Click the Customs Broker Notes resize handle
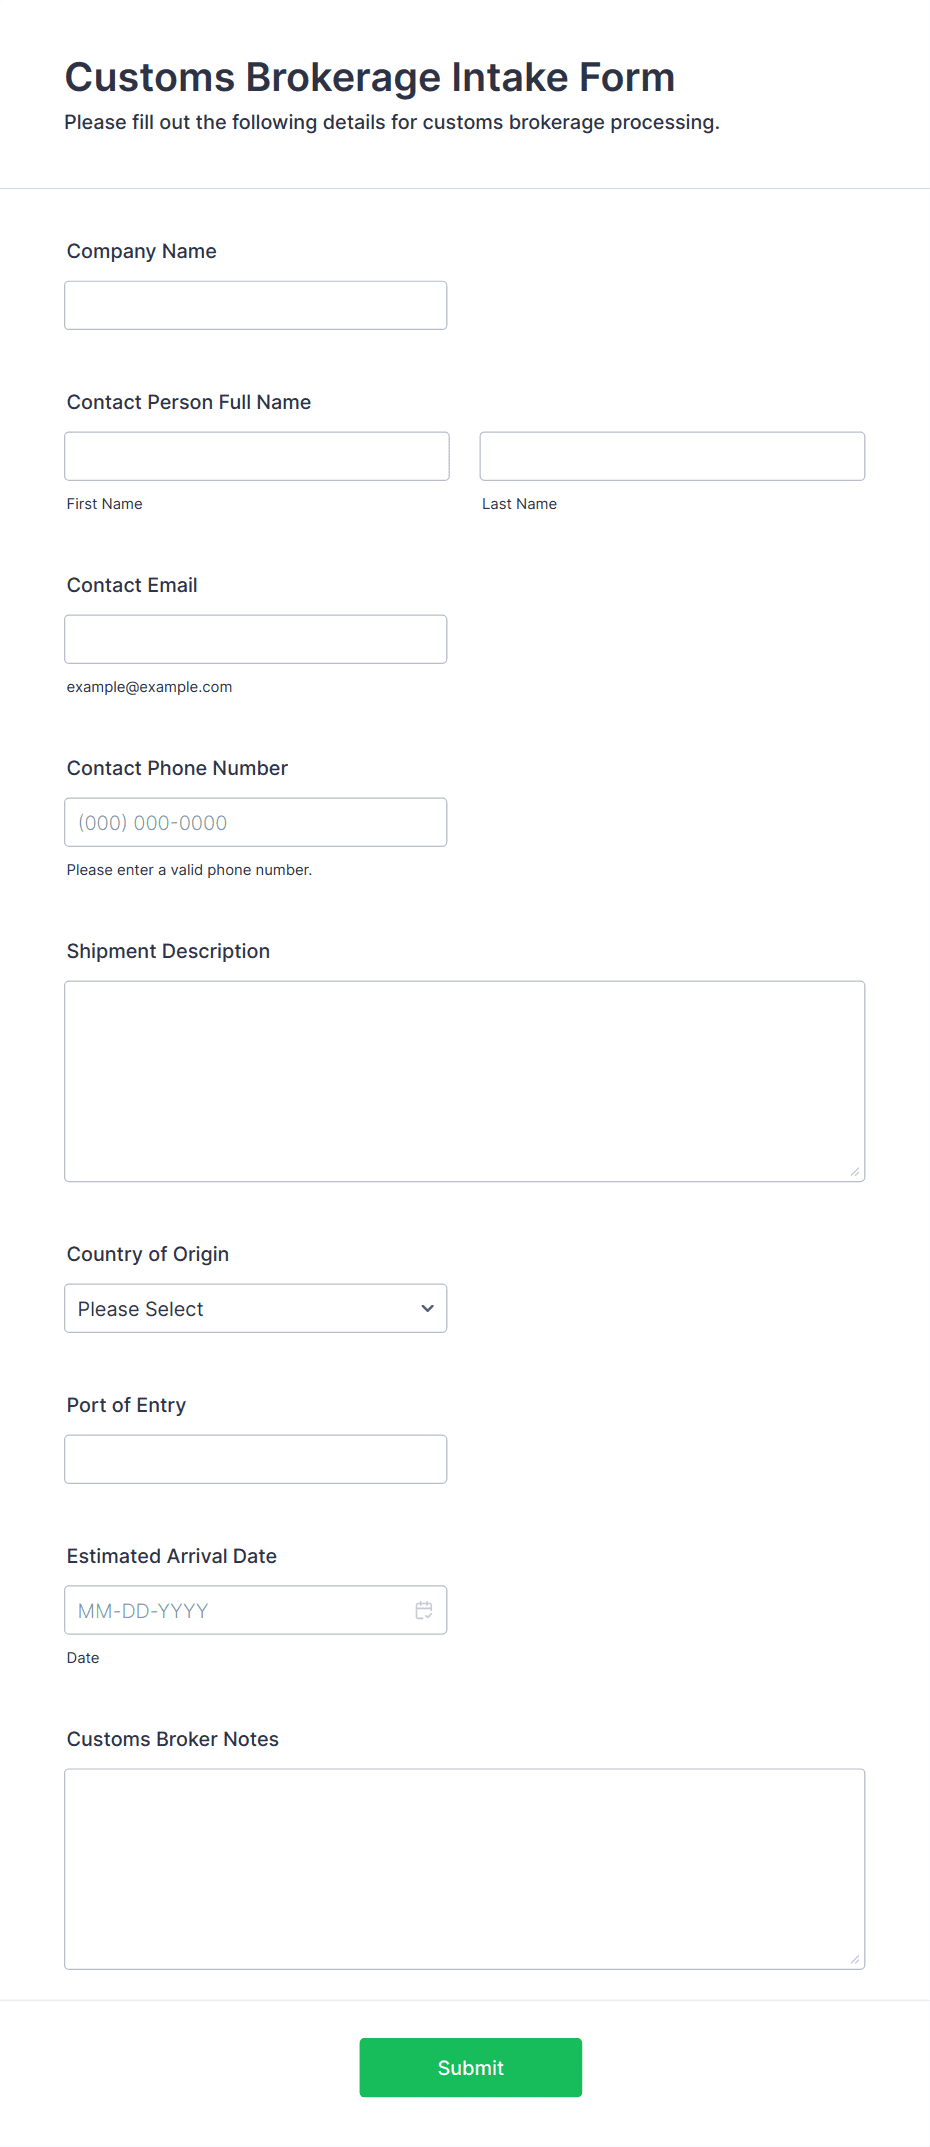The height and width of the screenshot is (2147, 930). pyautogui.click(x=855, y=1959)
